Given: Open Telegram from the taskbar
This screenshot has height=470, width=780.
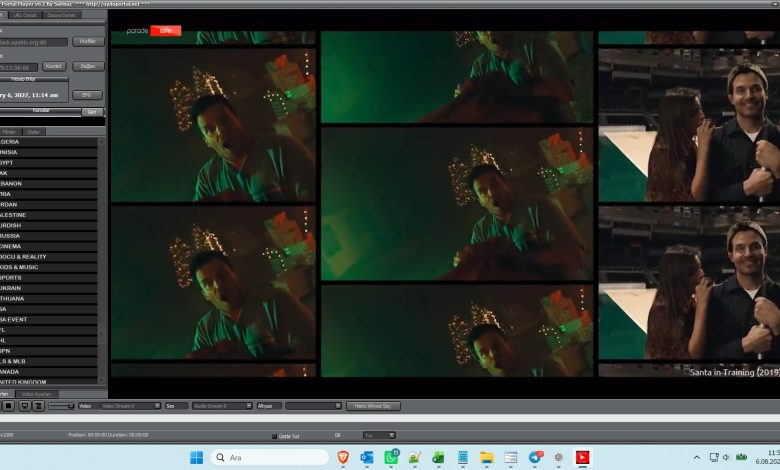Looking at the screenshot, I should coord(535,457).
